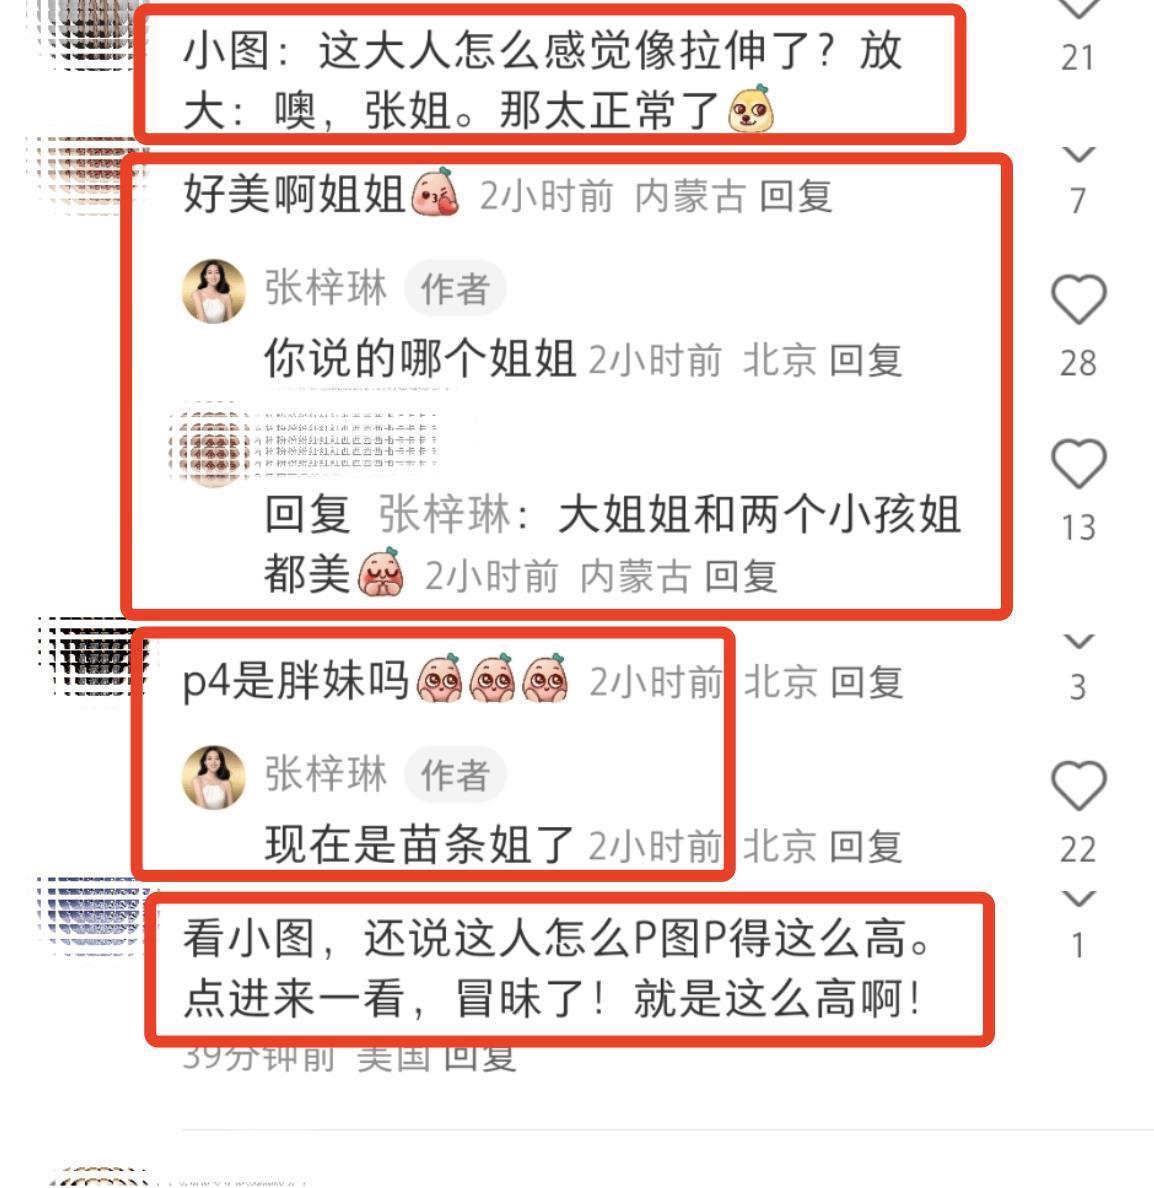This screenshot has width=1154, height=1188.
Task: Tap the chevron above the 3 count
Action: [1079, 641]
